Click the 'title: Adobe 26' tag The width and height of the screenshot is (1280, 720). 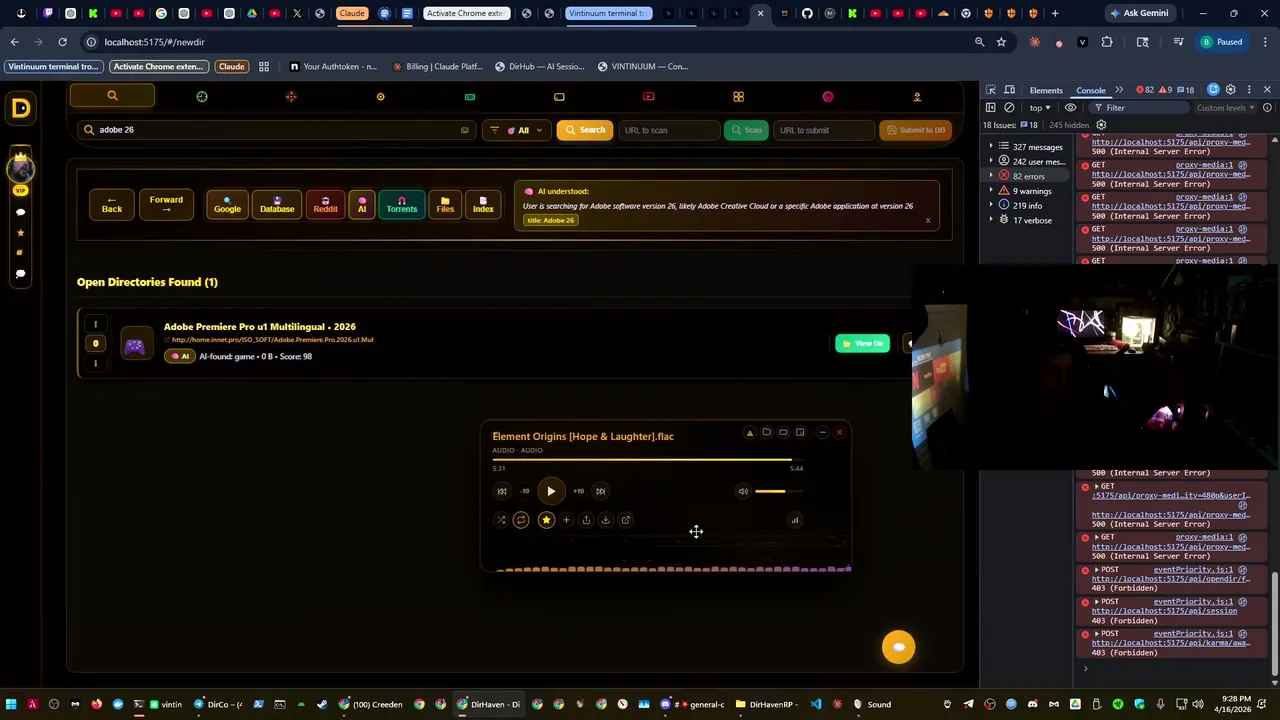[550, 220]
